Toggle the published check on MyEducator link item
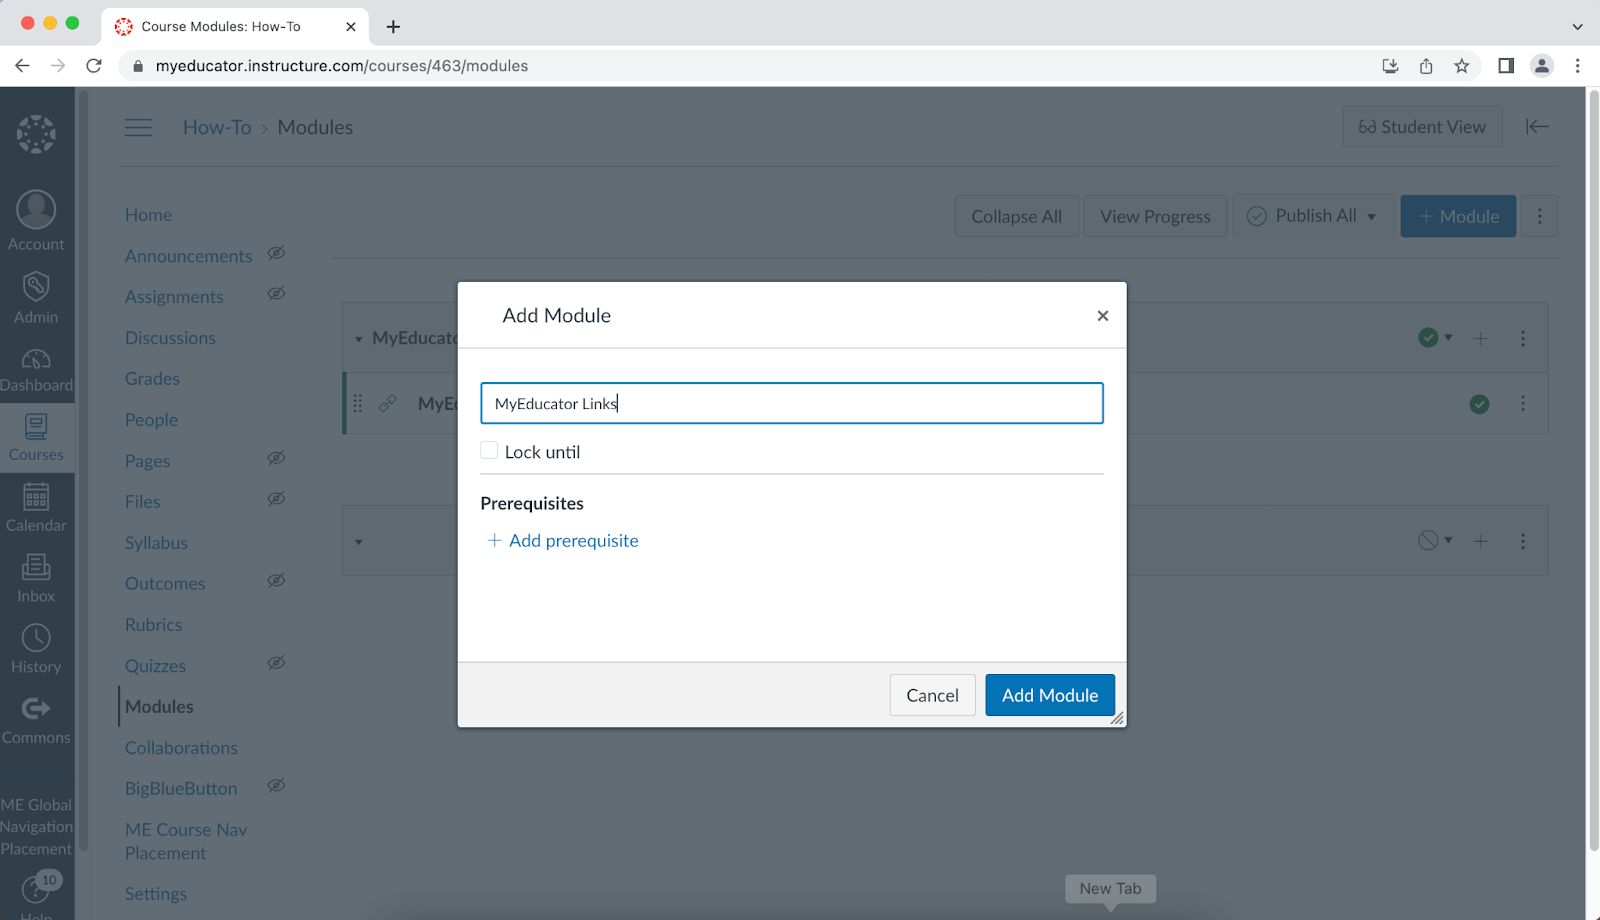Image resolution: width=1600 pixels, height=920 pixels. 1480,404
